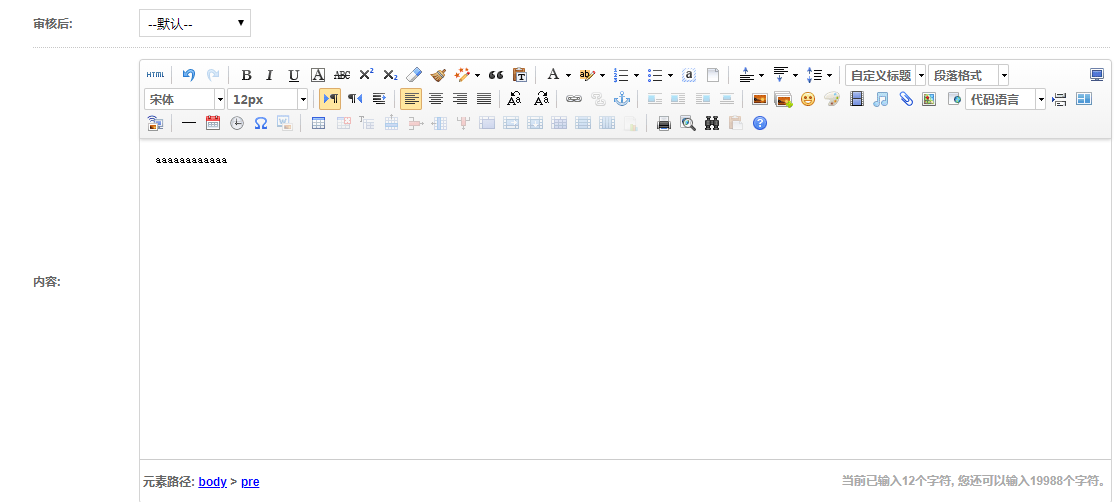Set left-to-right text direction

(330, 99)
